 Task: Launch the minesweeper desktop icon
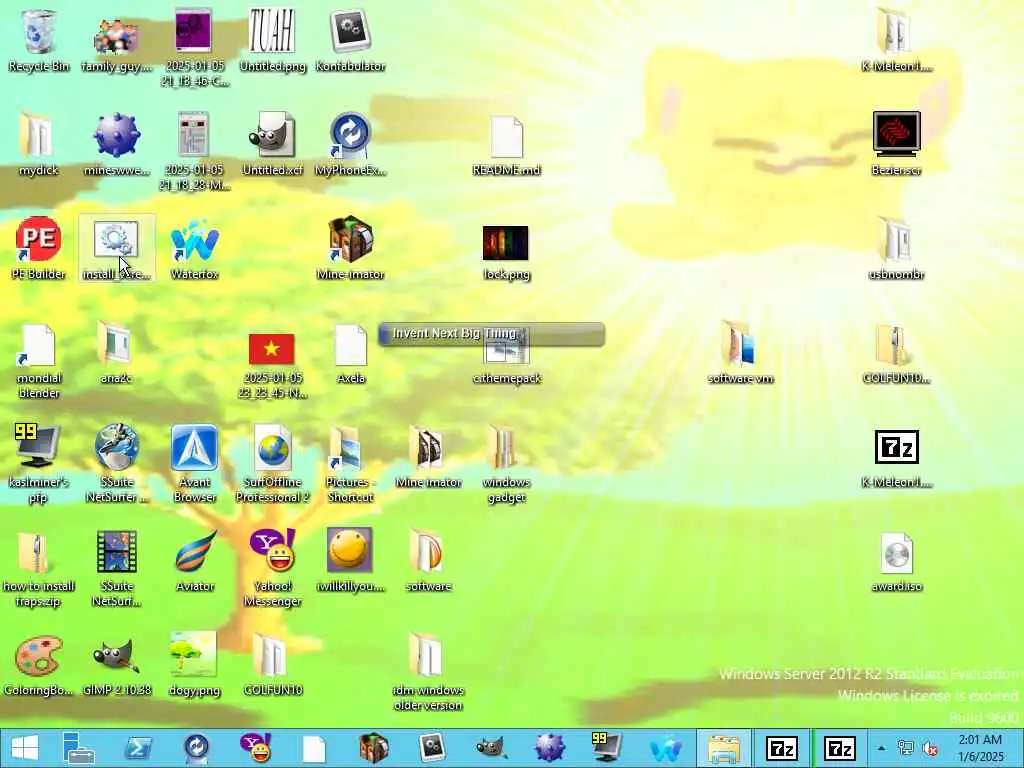click(116, 144)
